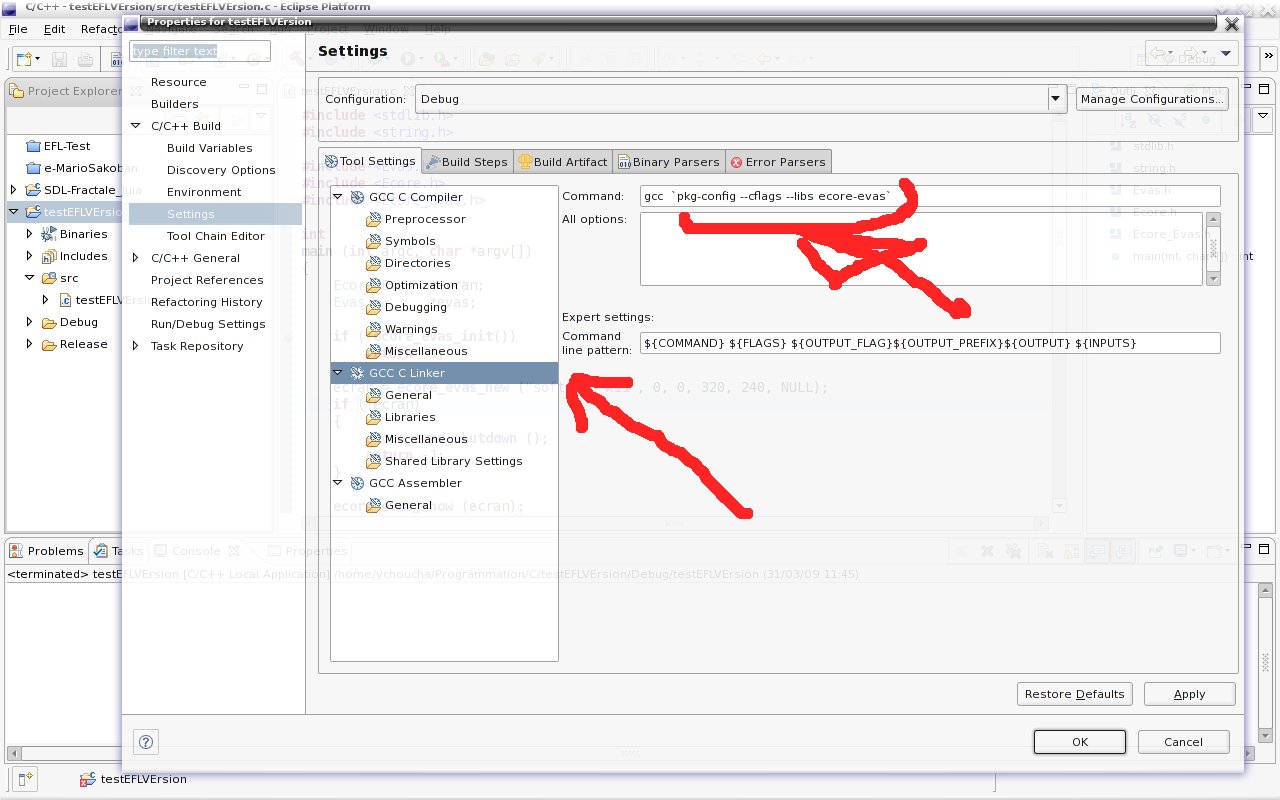Open the Outline view menu dropdown triangle
This screenshot has width=1280, height=800.
click(1263, 117)
